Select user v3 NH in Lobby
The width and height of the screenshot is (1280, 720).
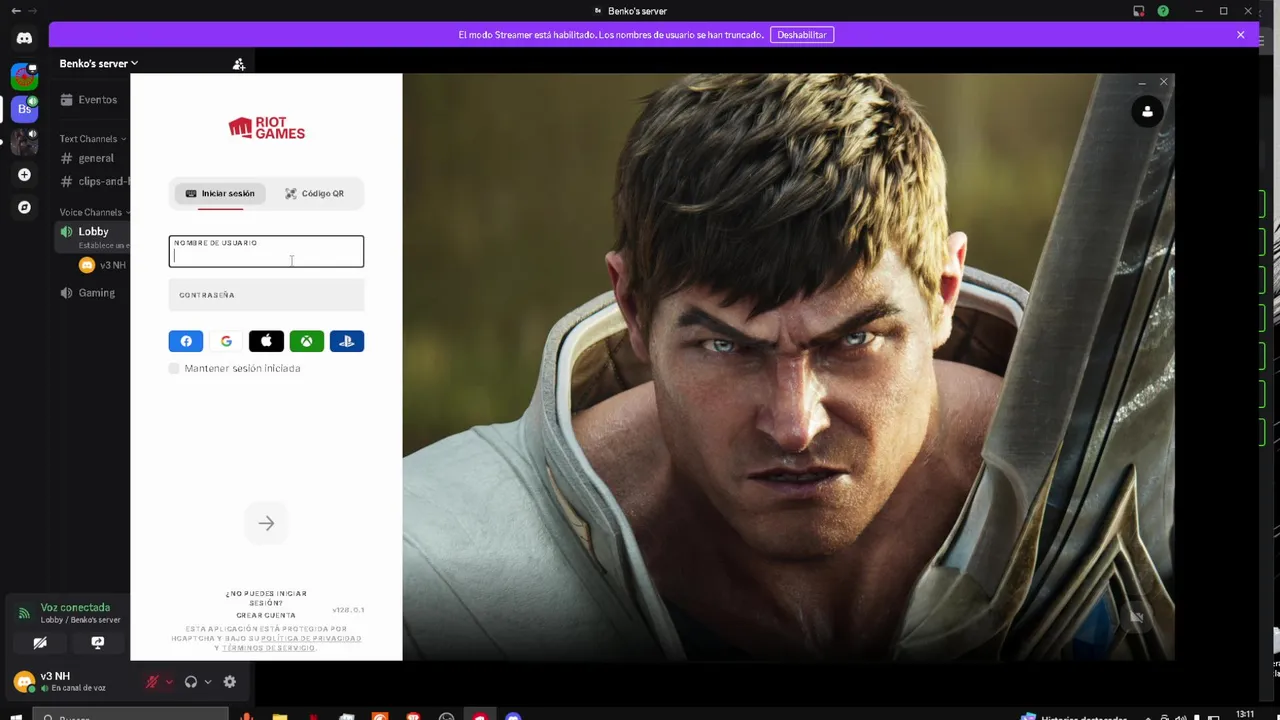[x=103, y=265]
